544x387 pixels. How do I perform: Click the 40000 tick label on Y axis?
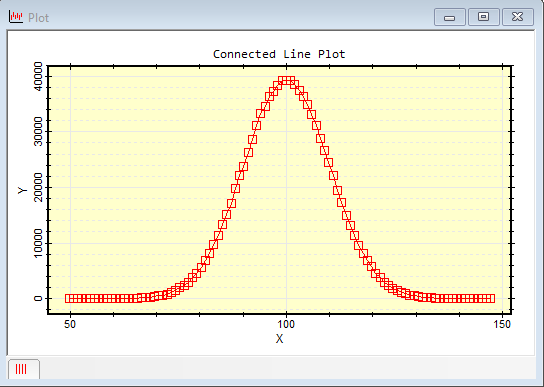pyautogui.click(x=38, y=76)
